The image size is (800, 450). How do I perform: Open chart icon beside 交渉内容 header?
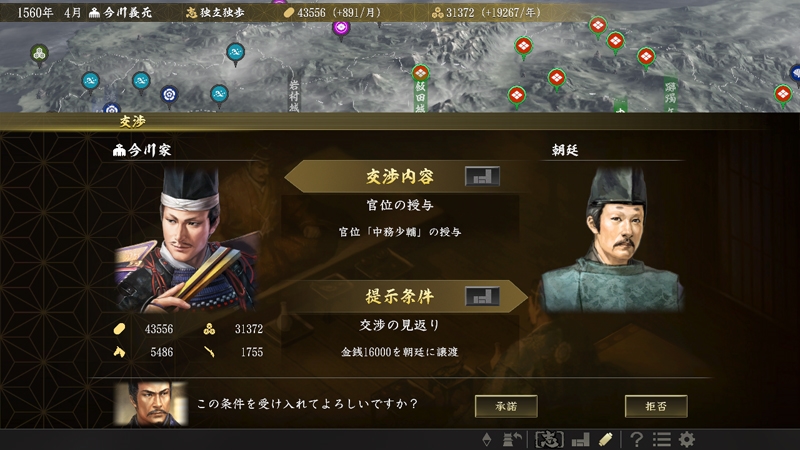(482, 177)
